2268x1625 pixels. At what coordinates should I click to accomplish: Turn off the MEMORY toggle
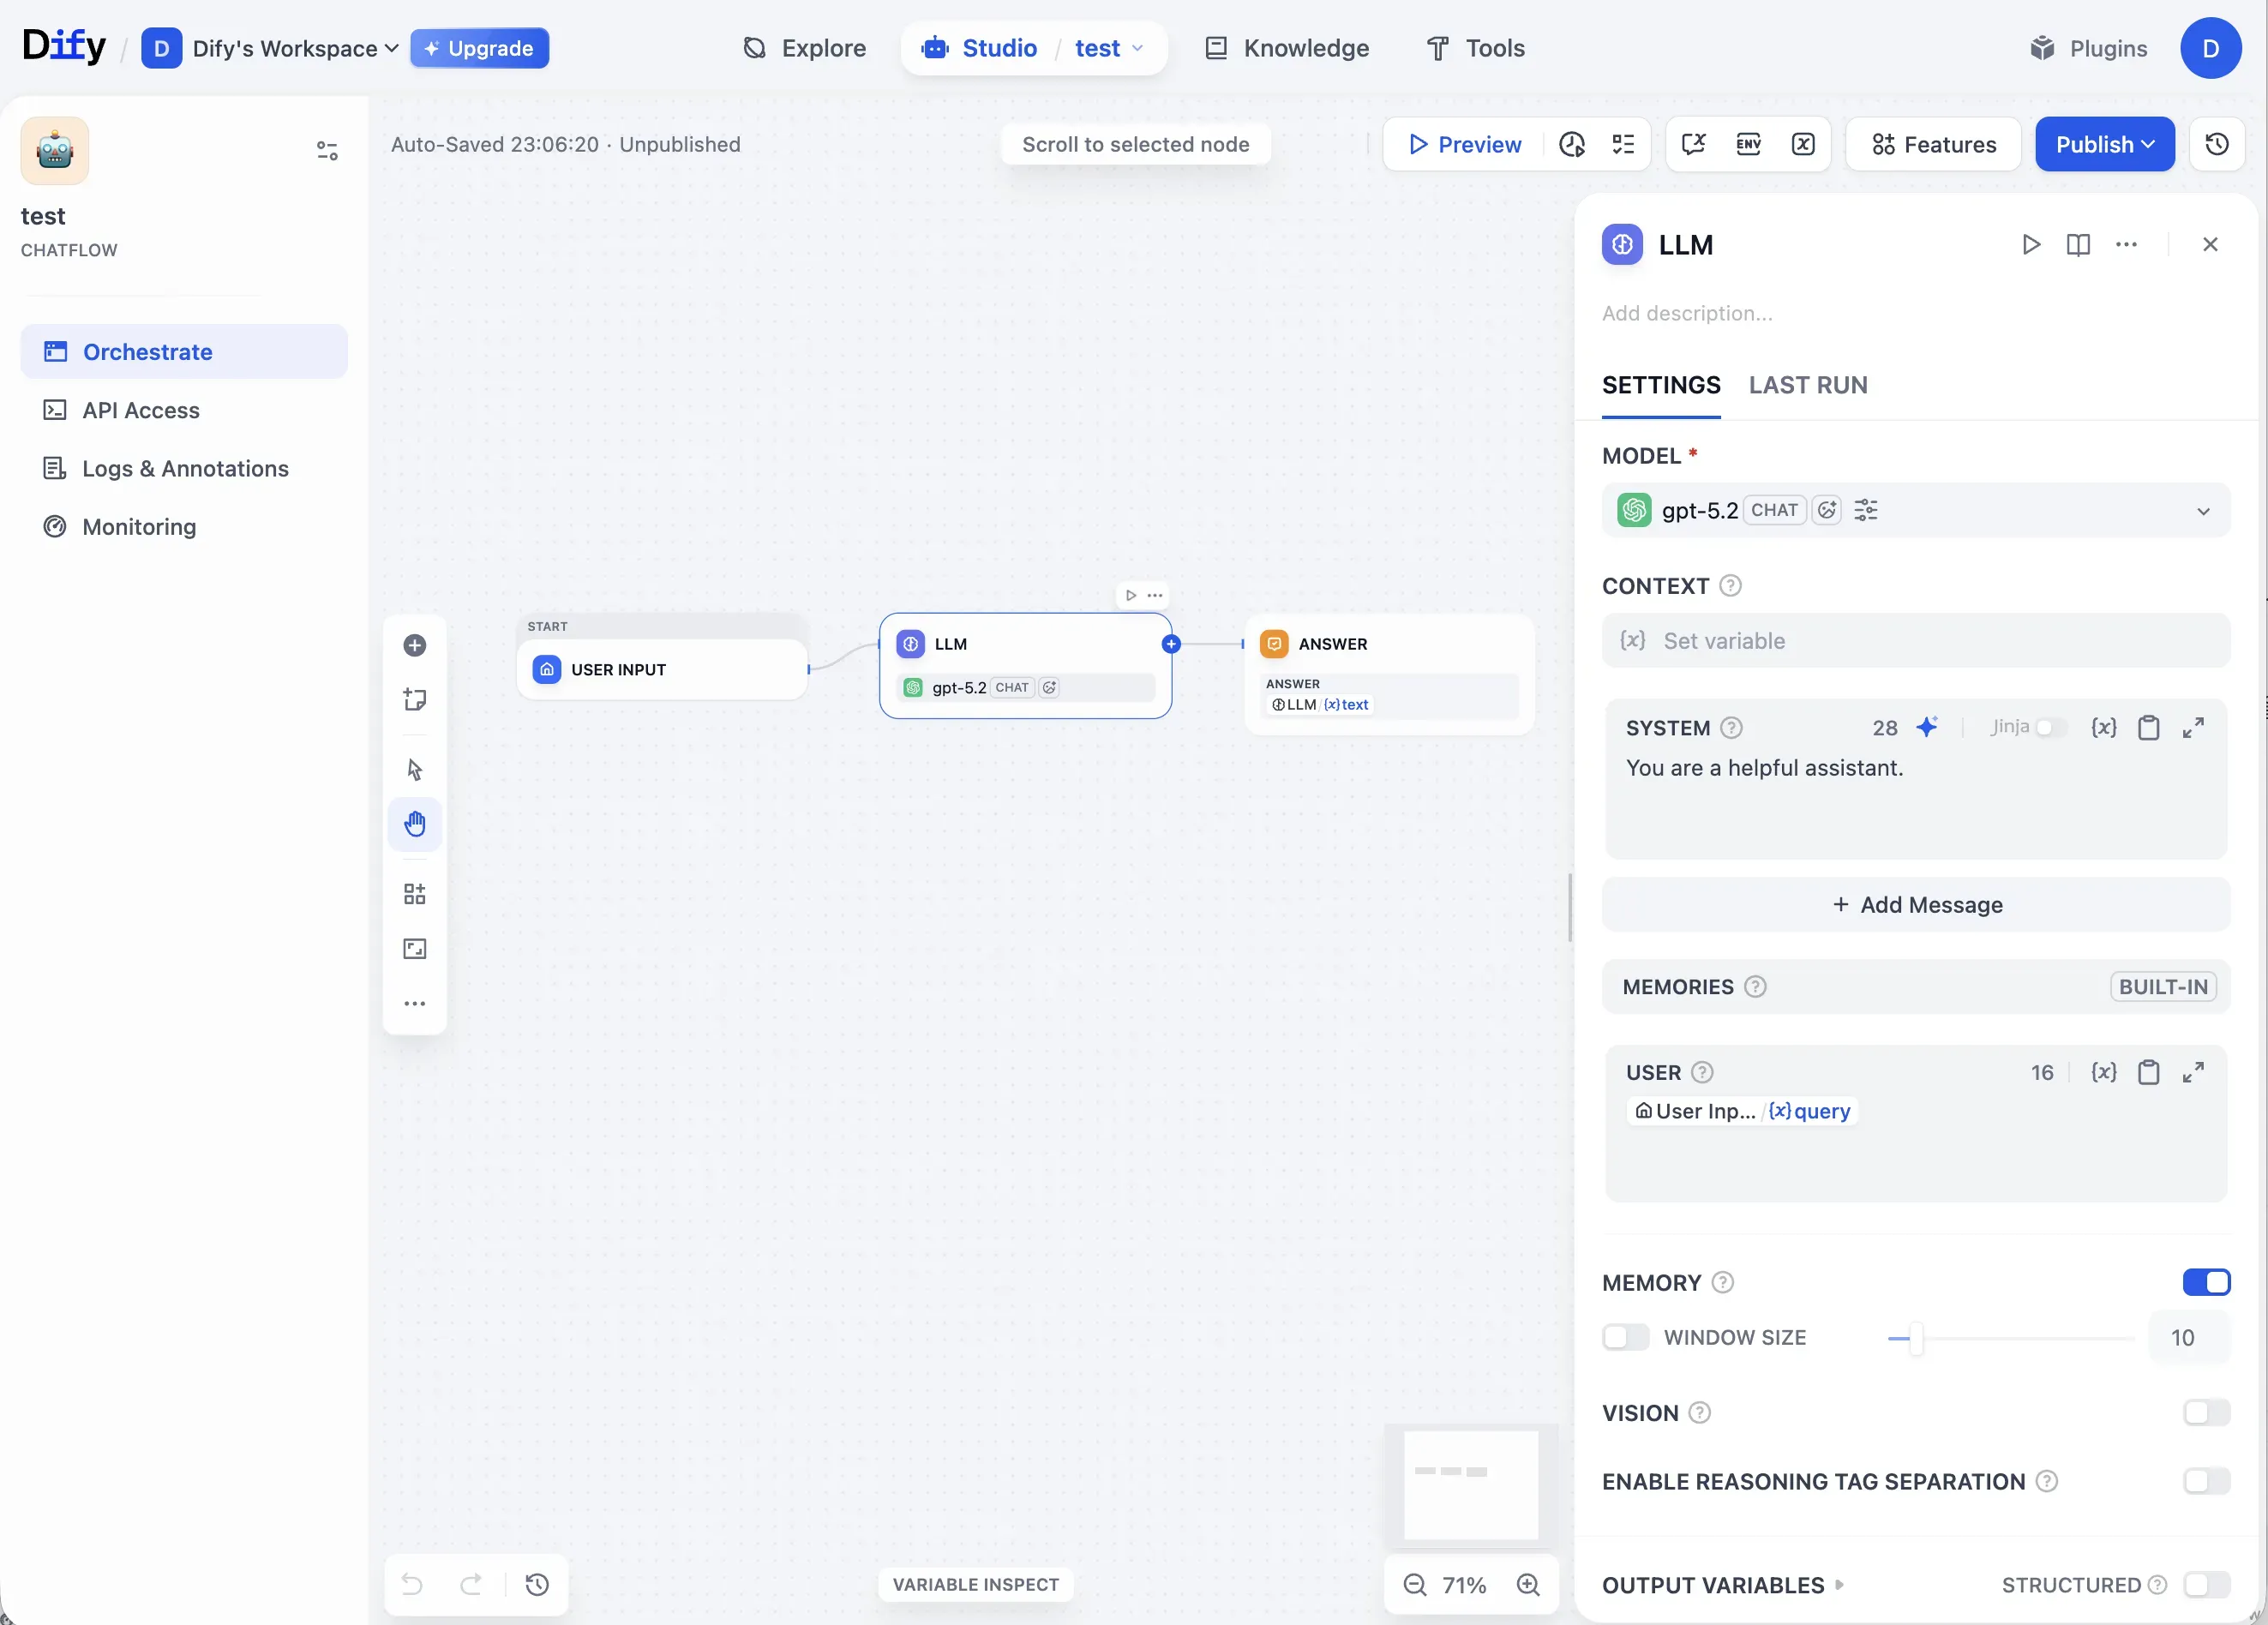[2206, 1282]
